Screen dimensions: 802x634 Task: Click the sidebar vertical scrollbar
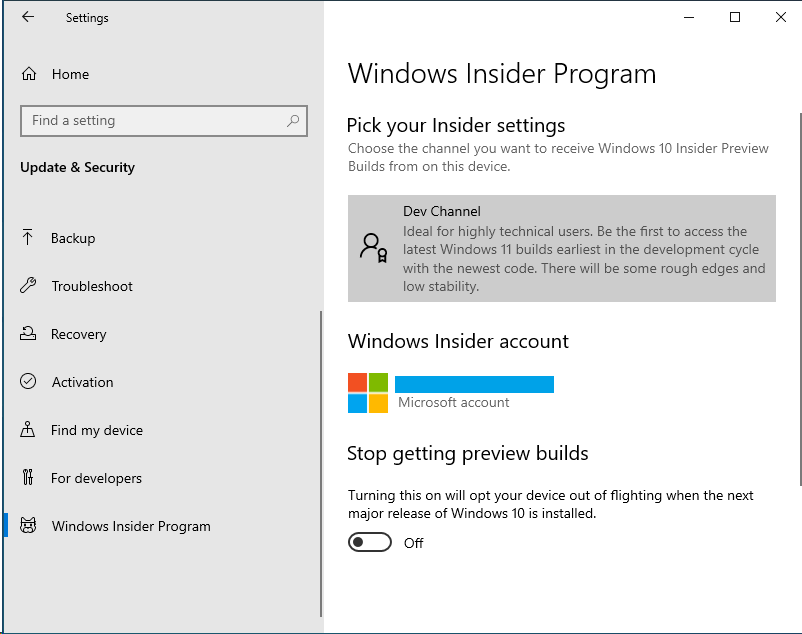[321, 464]
